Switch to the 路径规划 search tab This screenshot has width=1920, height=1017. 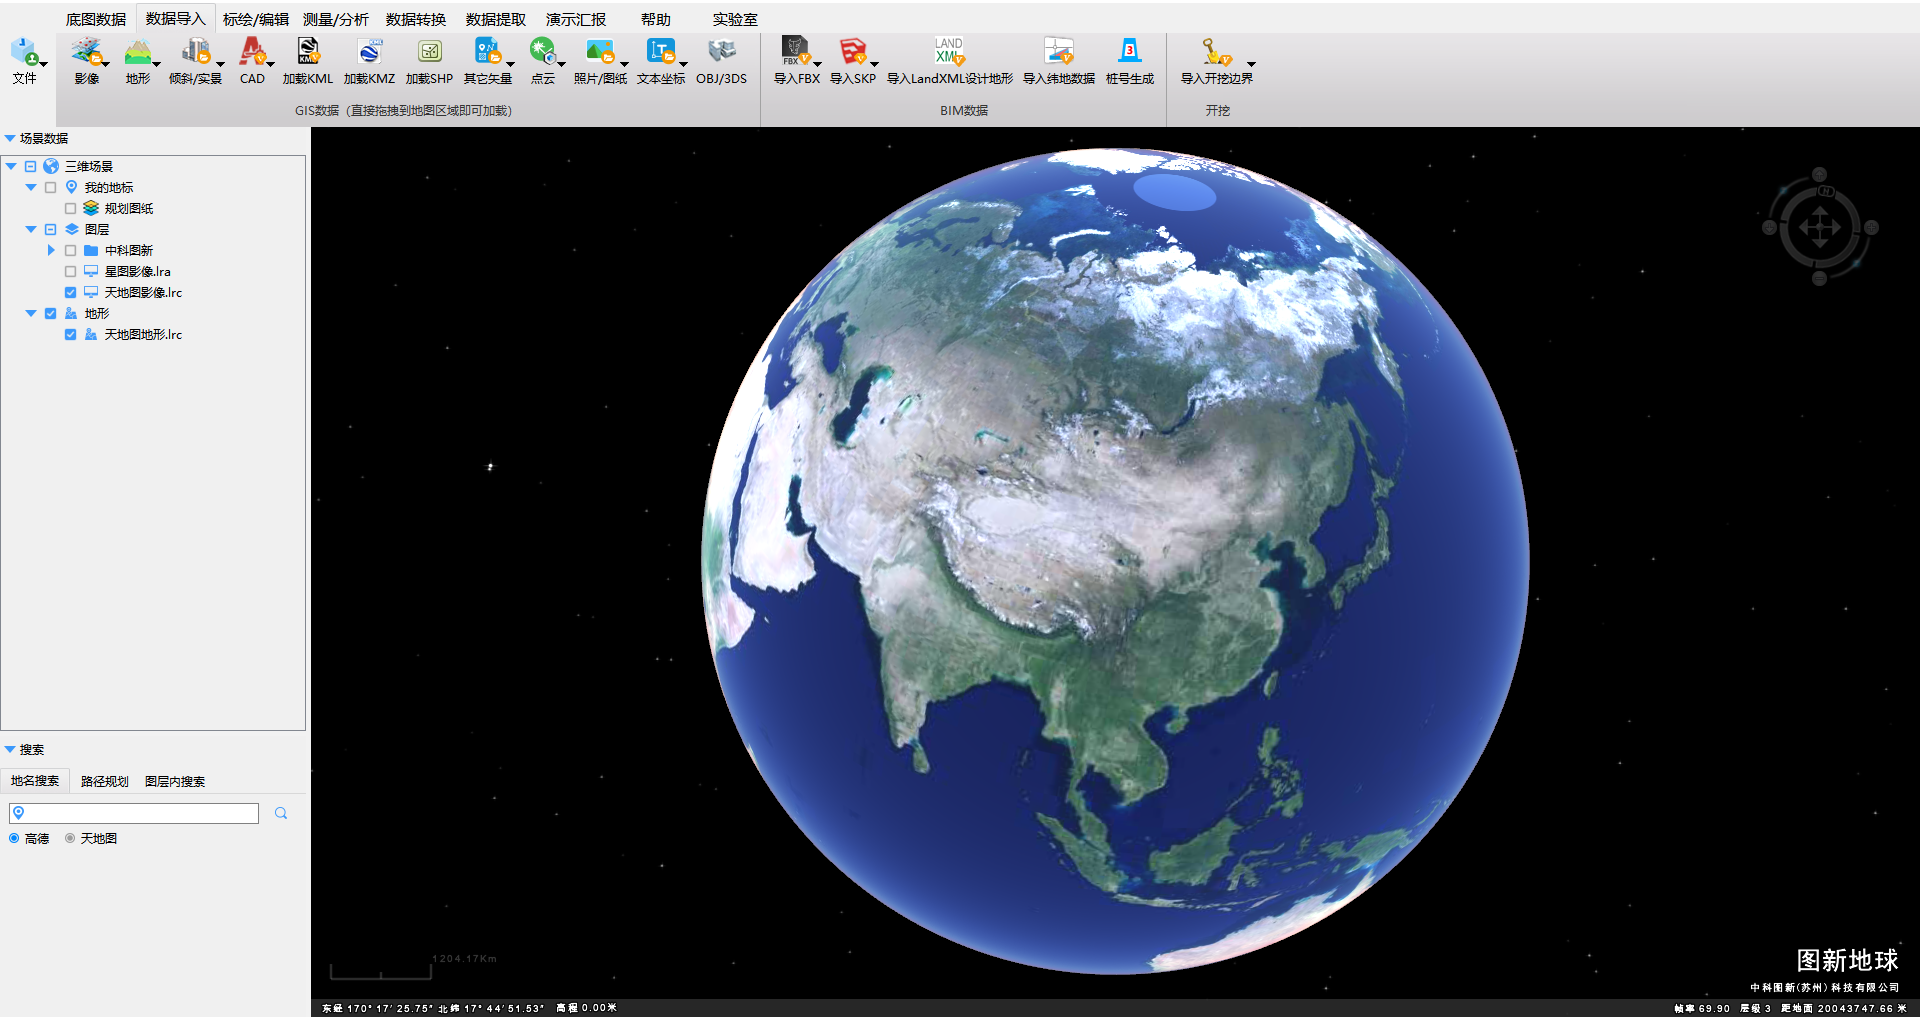click(105, 781)
